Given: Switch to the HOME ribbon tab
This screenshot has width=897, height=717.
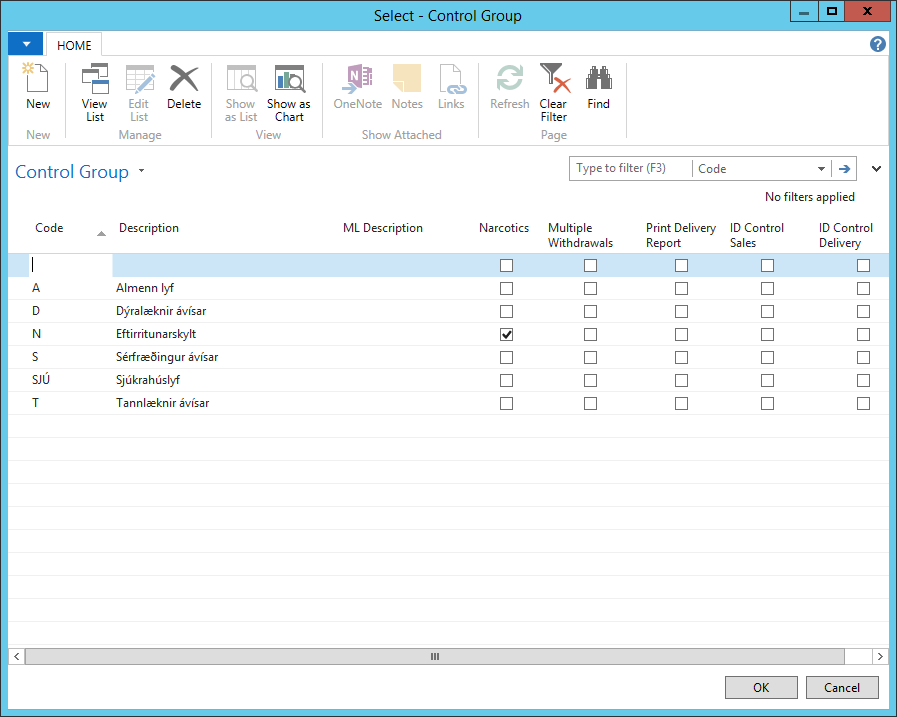Looking at the screenshot, I should 74,46.
